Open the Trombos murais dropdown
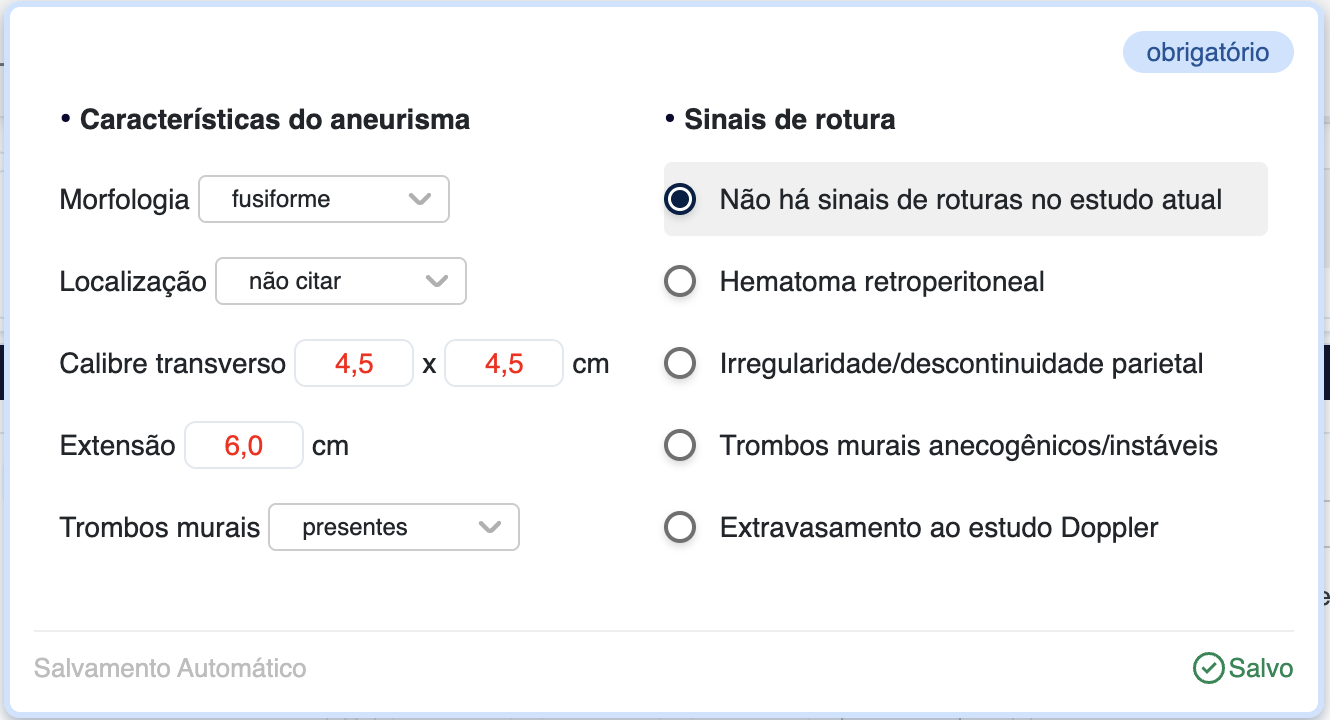Screen dimensions: 1330x720 click(x=393, y=527)
